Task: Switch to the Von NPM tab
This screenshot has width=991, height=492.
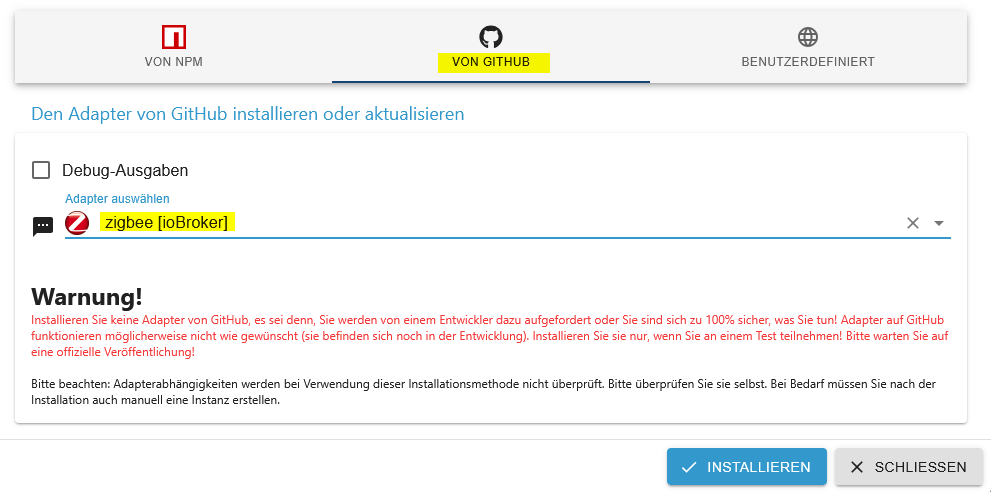Action: coord(174,47)
